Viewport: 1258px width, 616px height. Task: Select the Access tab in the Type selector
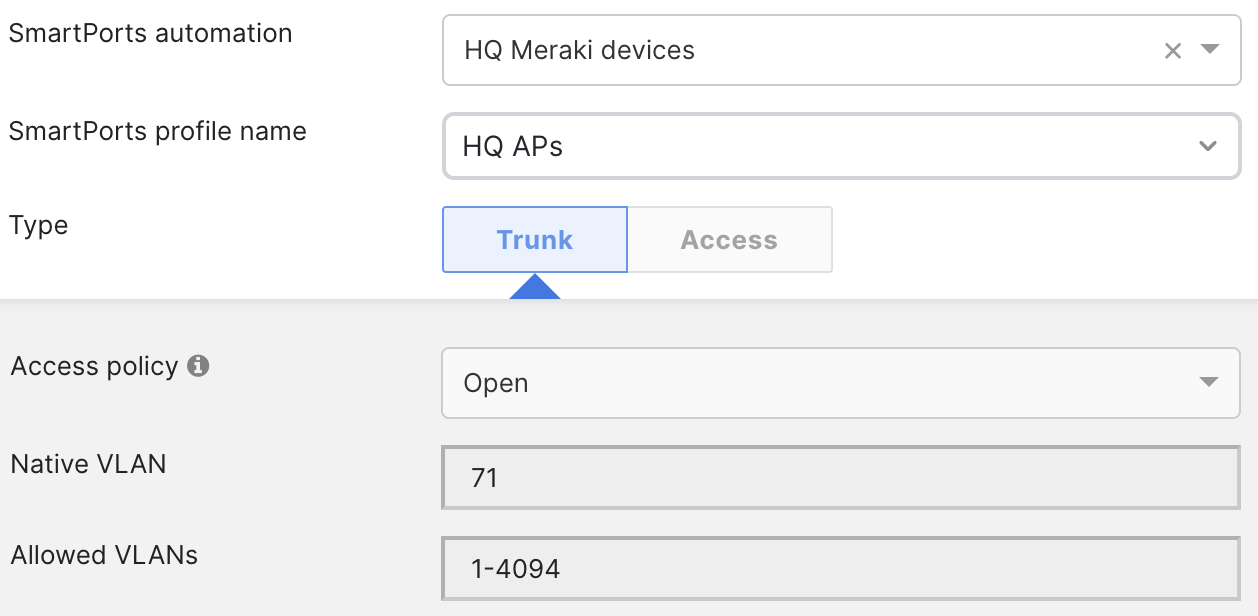click(729, 239)
